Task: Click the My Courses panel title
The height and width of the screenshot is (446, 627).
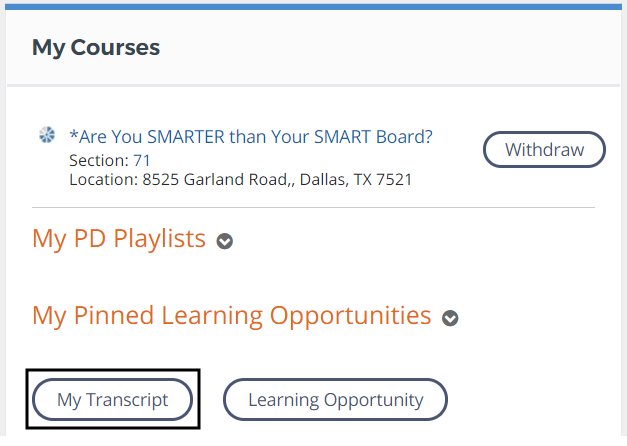Action: tap(96, 47)
